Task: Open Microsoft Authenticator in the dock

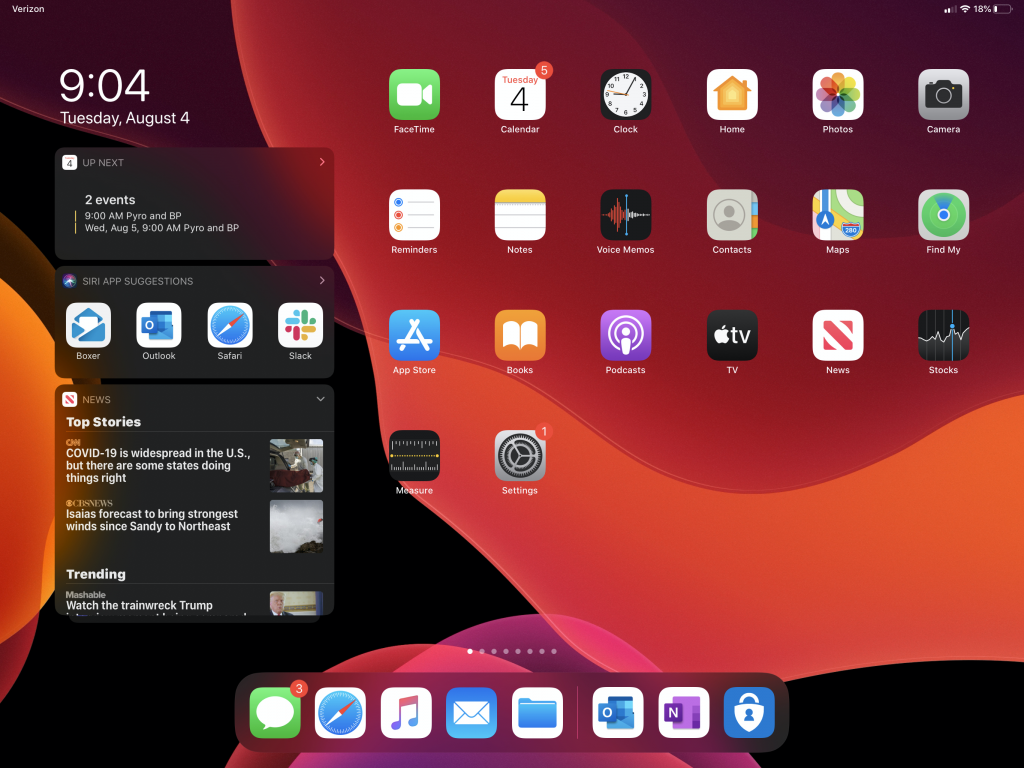Action: [x=749, y=713]
